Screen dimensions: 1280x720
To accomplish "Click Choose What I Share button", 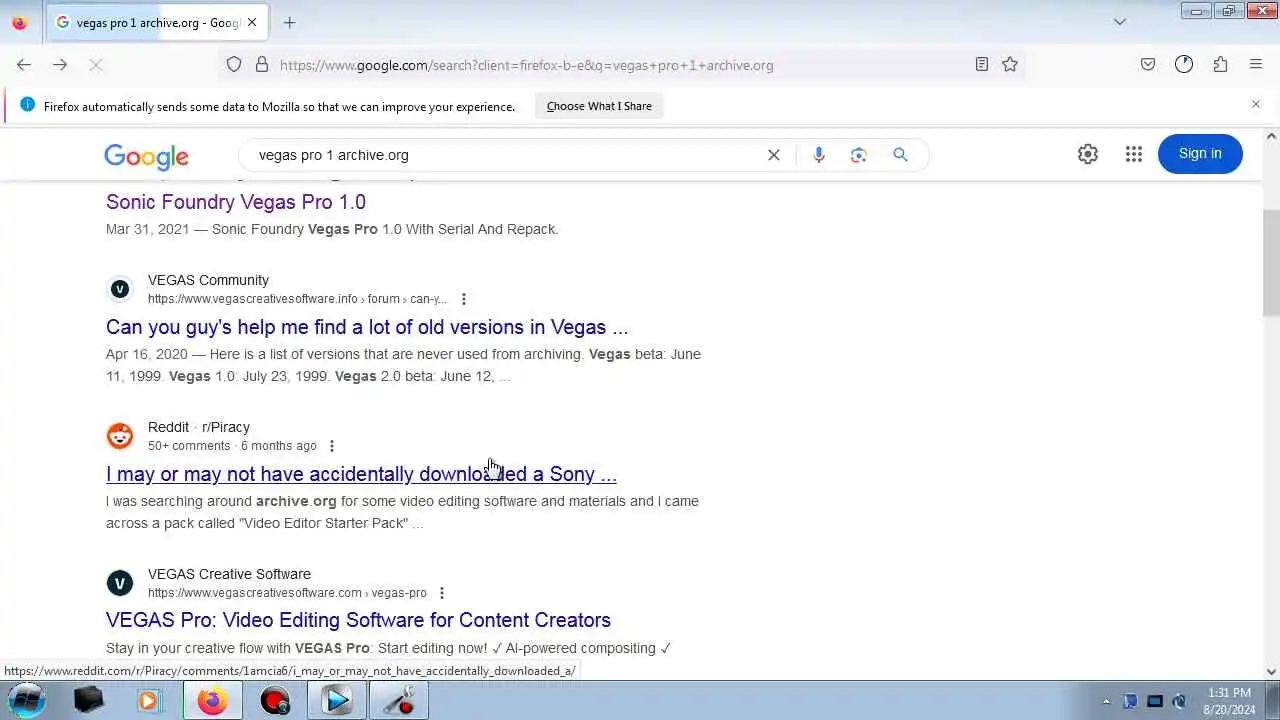I will [x=599, y=106].
